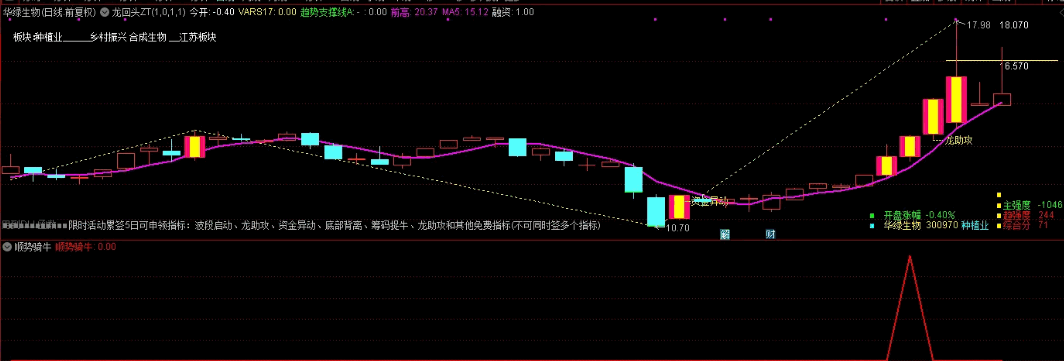Click the 综合分 71 legend value
This screenshot has width=1064, height=361.
[x=1026, y=225]
